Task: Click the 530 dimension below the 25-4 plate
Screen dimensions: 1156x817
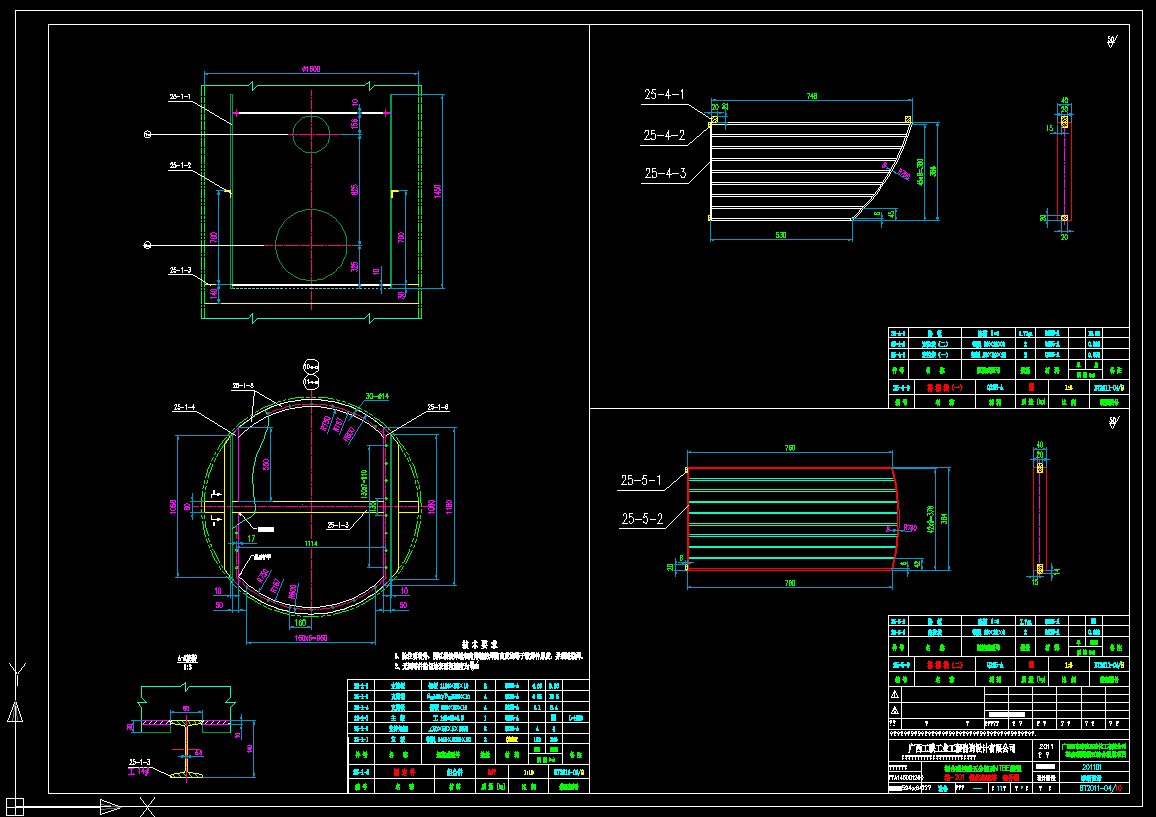Action: (781, 235)
